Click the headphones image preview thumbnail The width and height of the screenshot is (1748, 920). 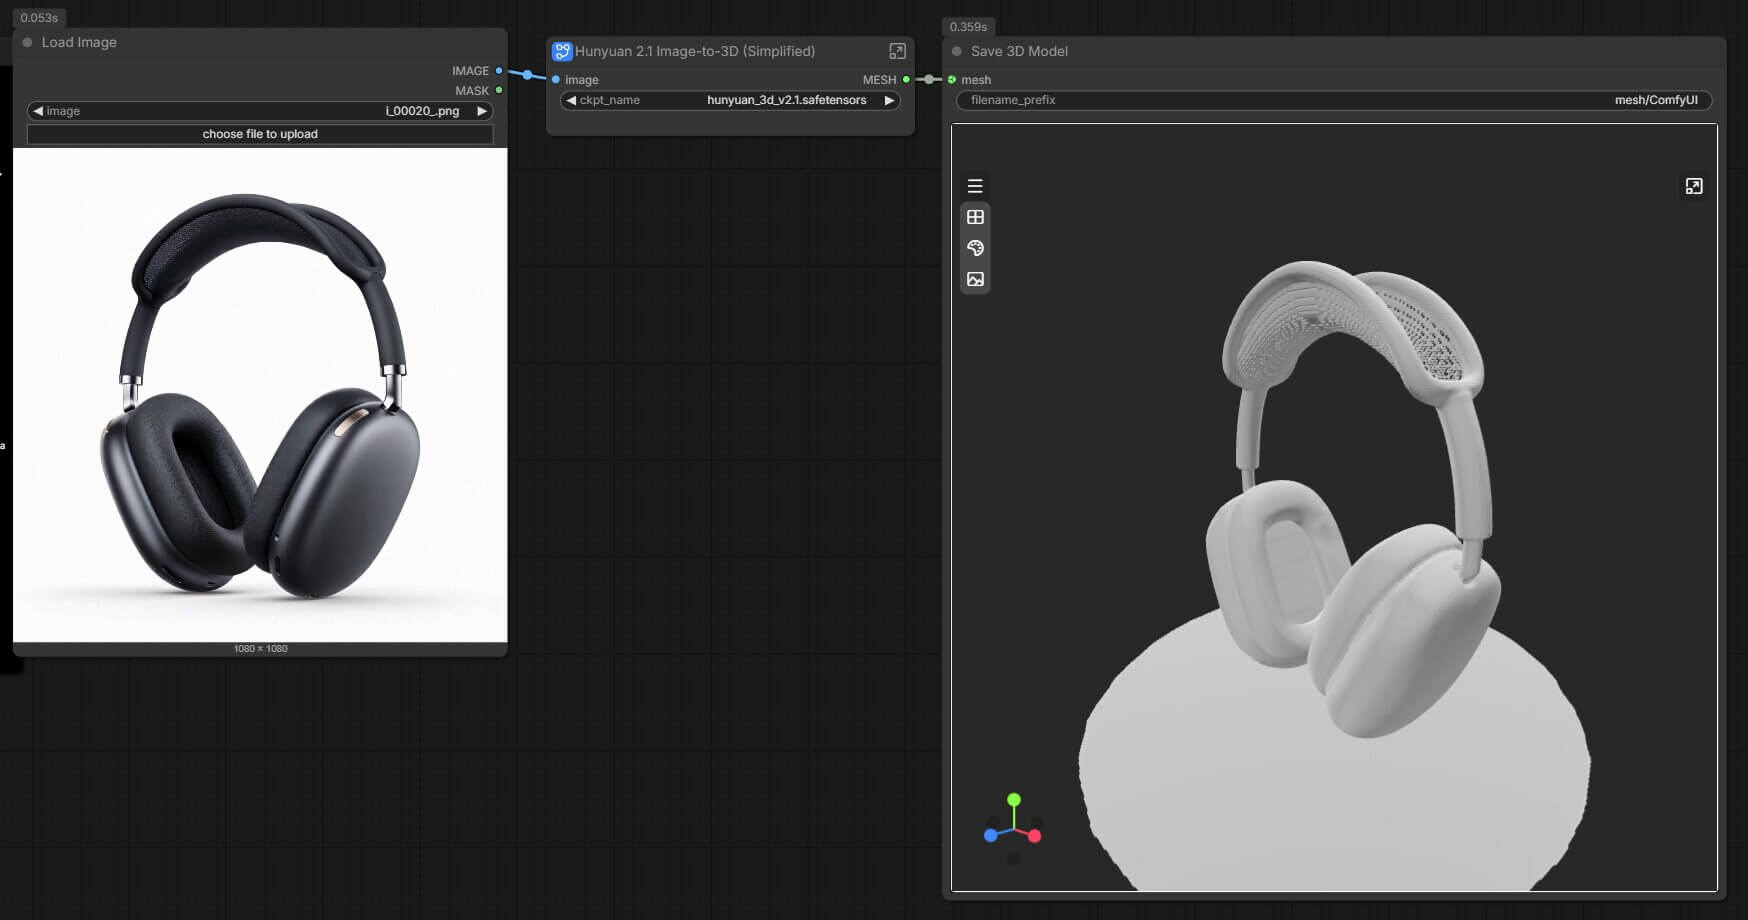260,395
